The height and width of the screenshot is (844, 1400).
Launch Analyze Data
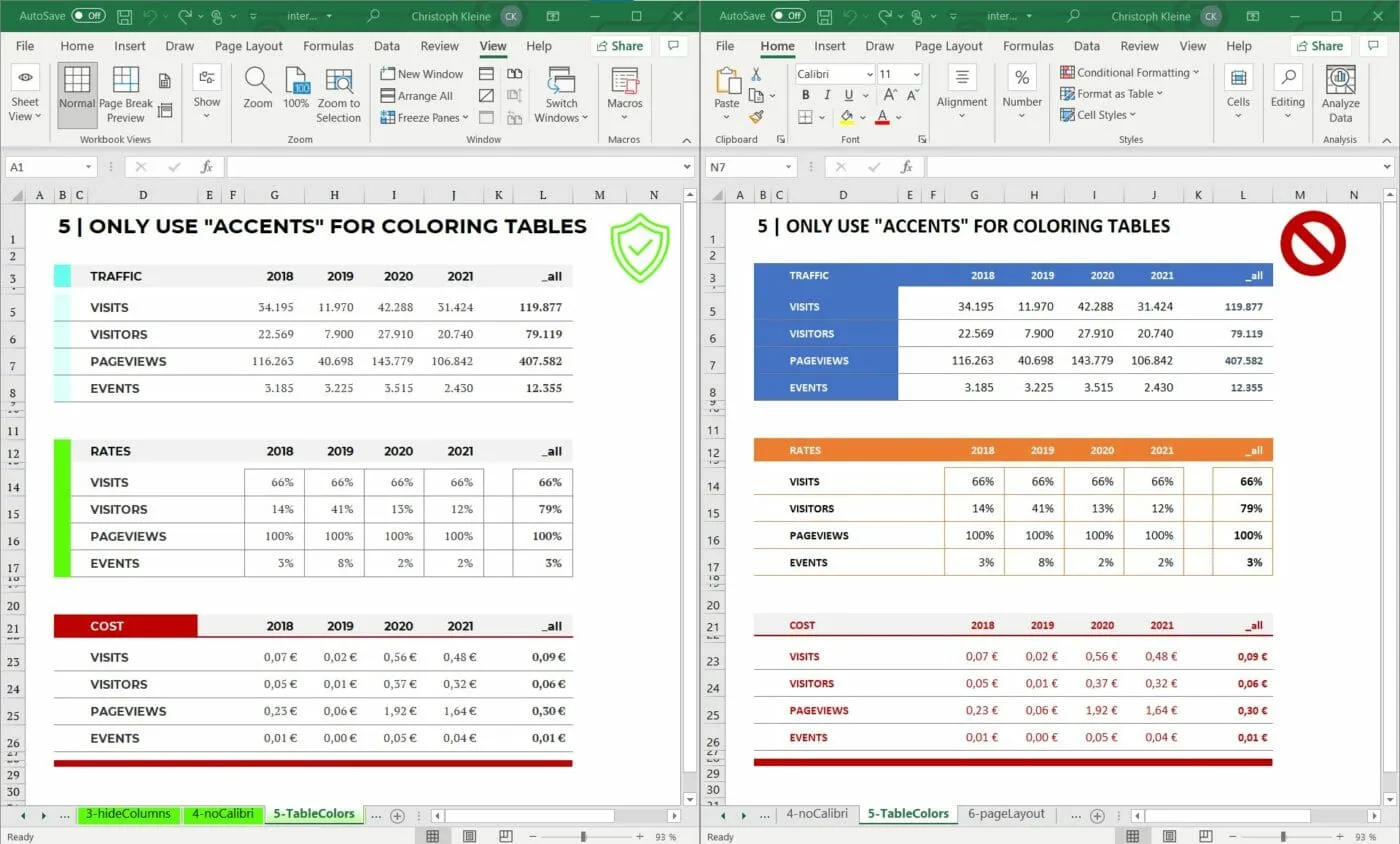(1340, 95)
